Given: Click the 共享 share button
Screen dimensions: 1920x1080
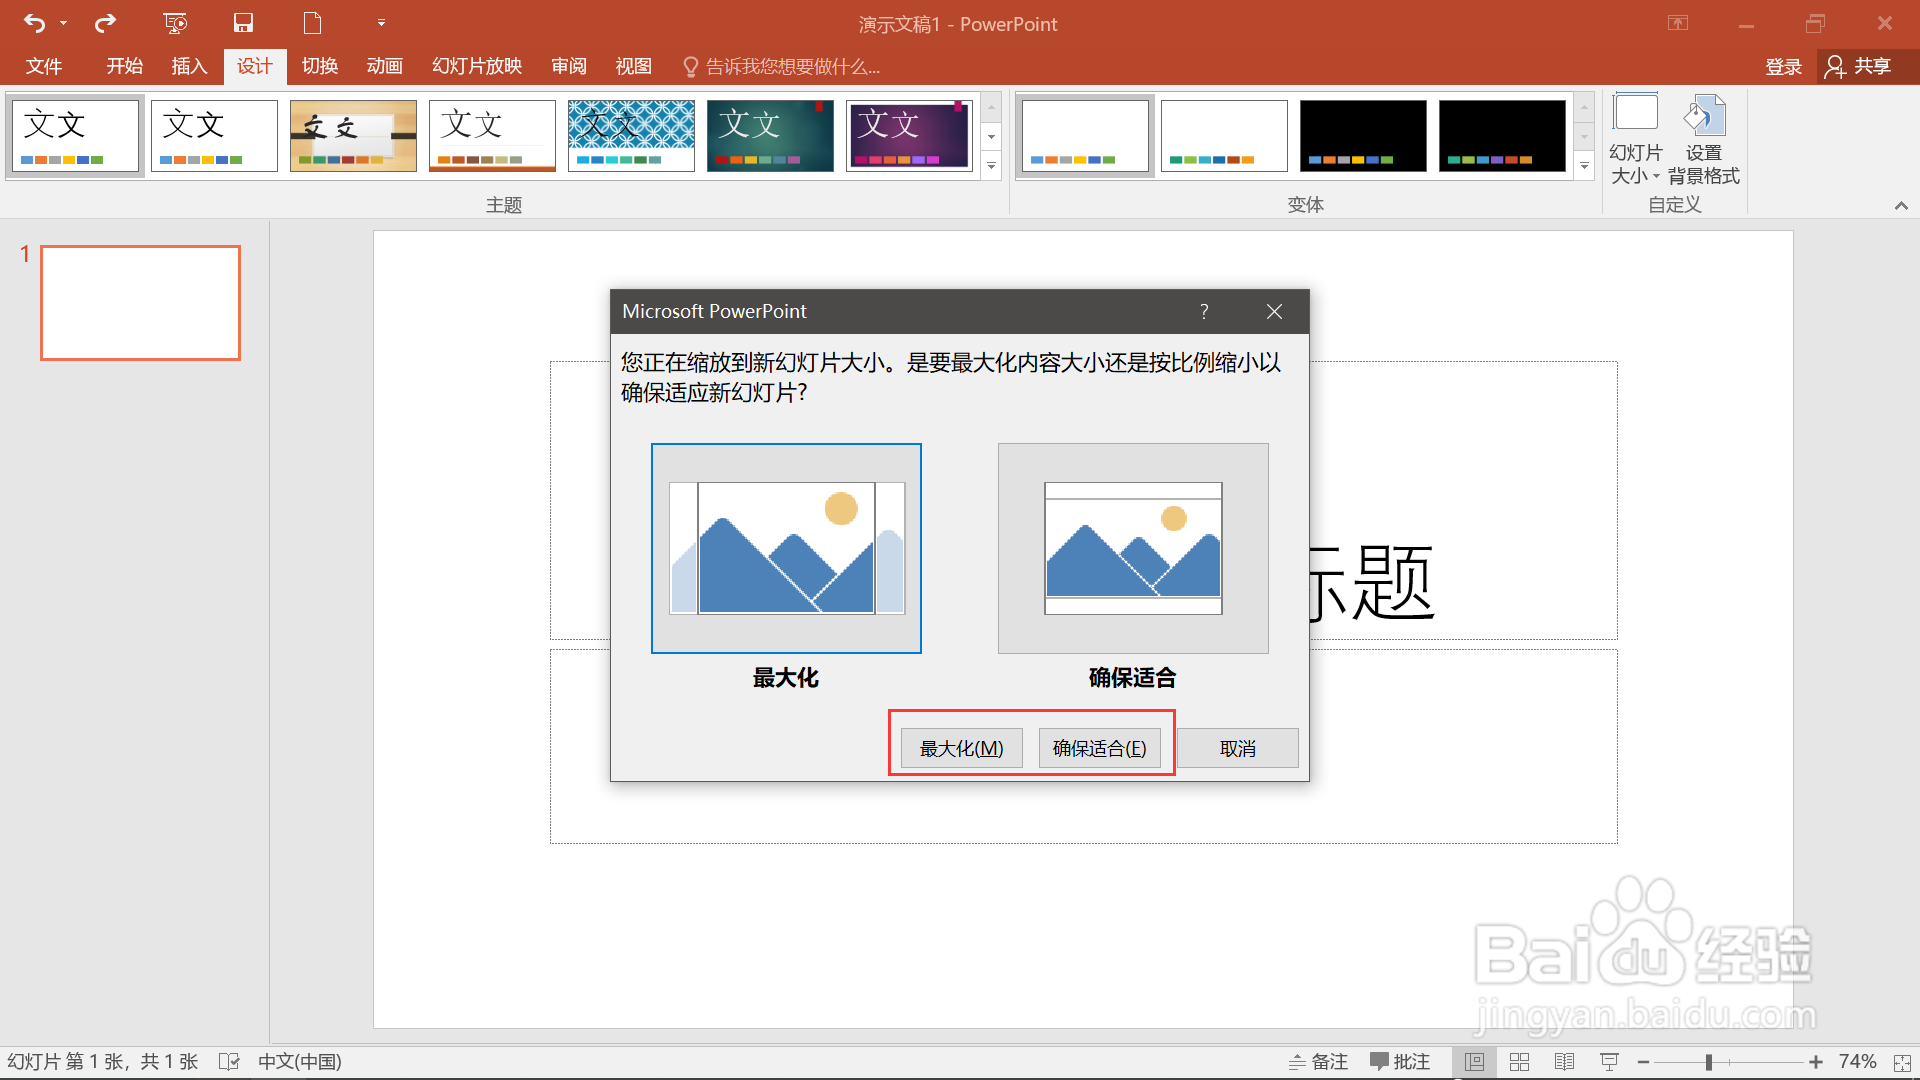Looking at the screenshot, I should (x=1859, y=66).
